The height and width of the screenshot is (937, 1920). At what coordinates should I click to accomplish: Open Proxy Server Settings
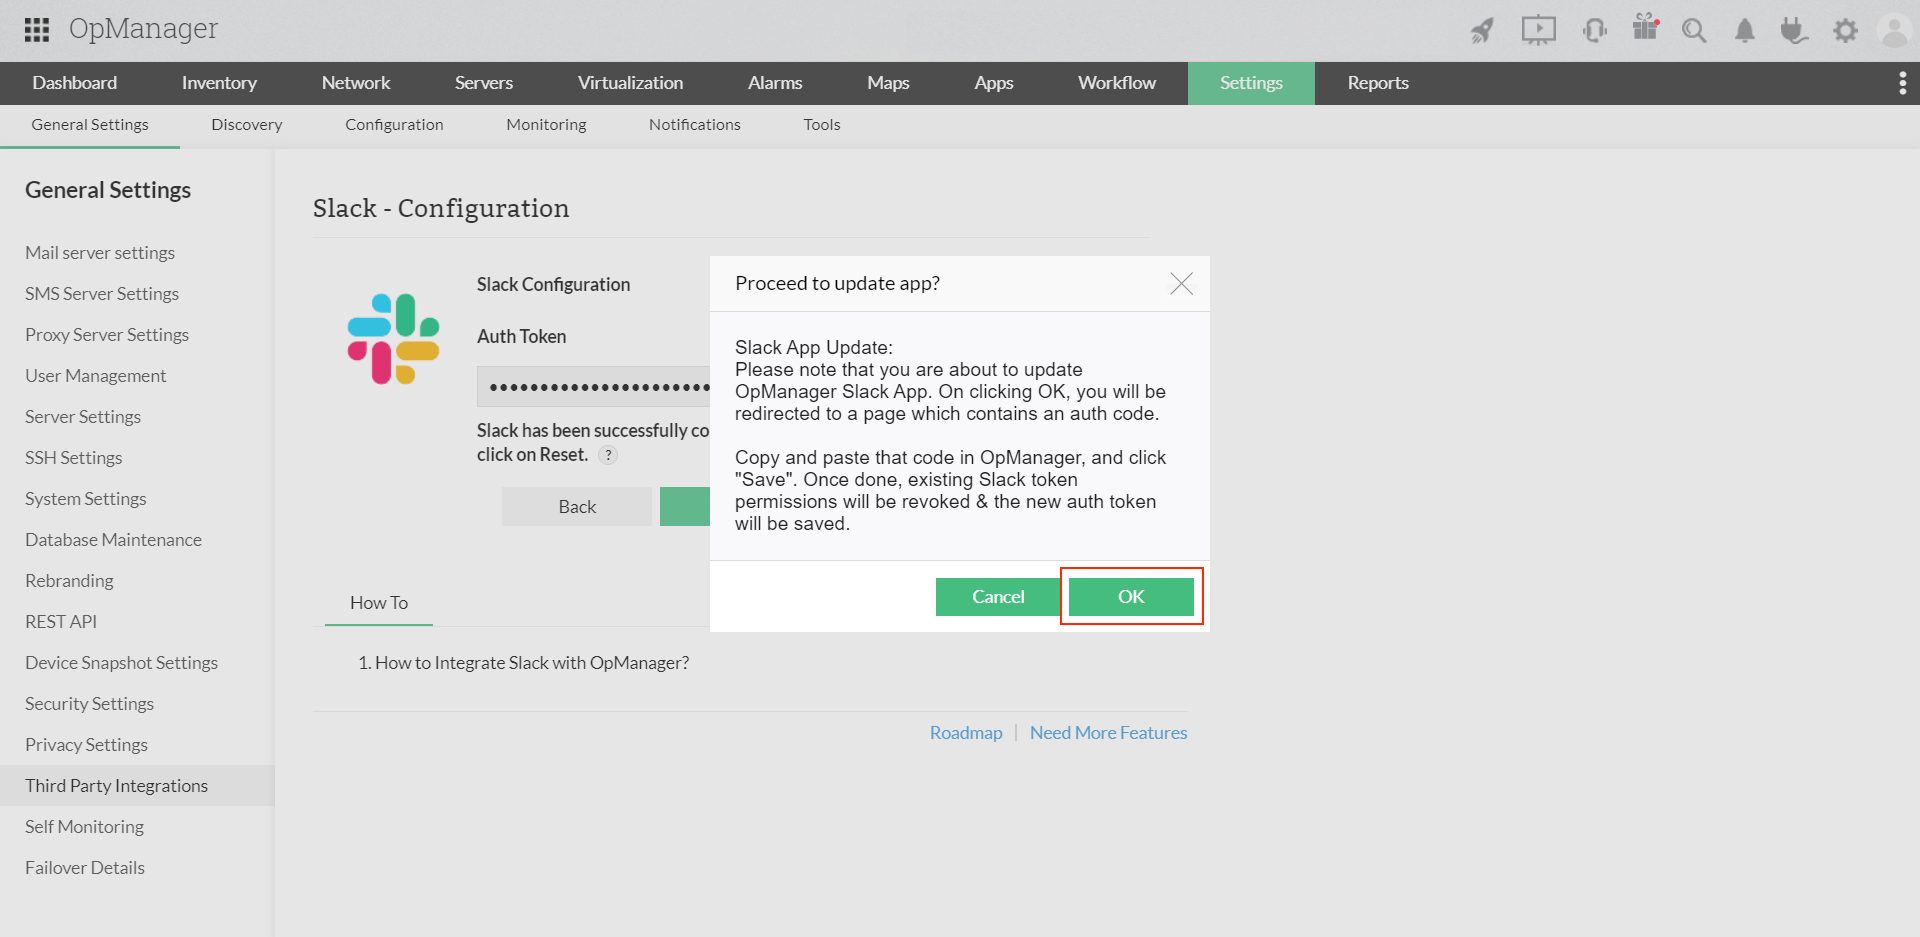coord(107,335)
